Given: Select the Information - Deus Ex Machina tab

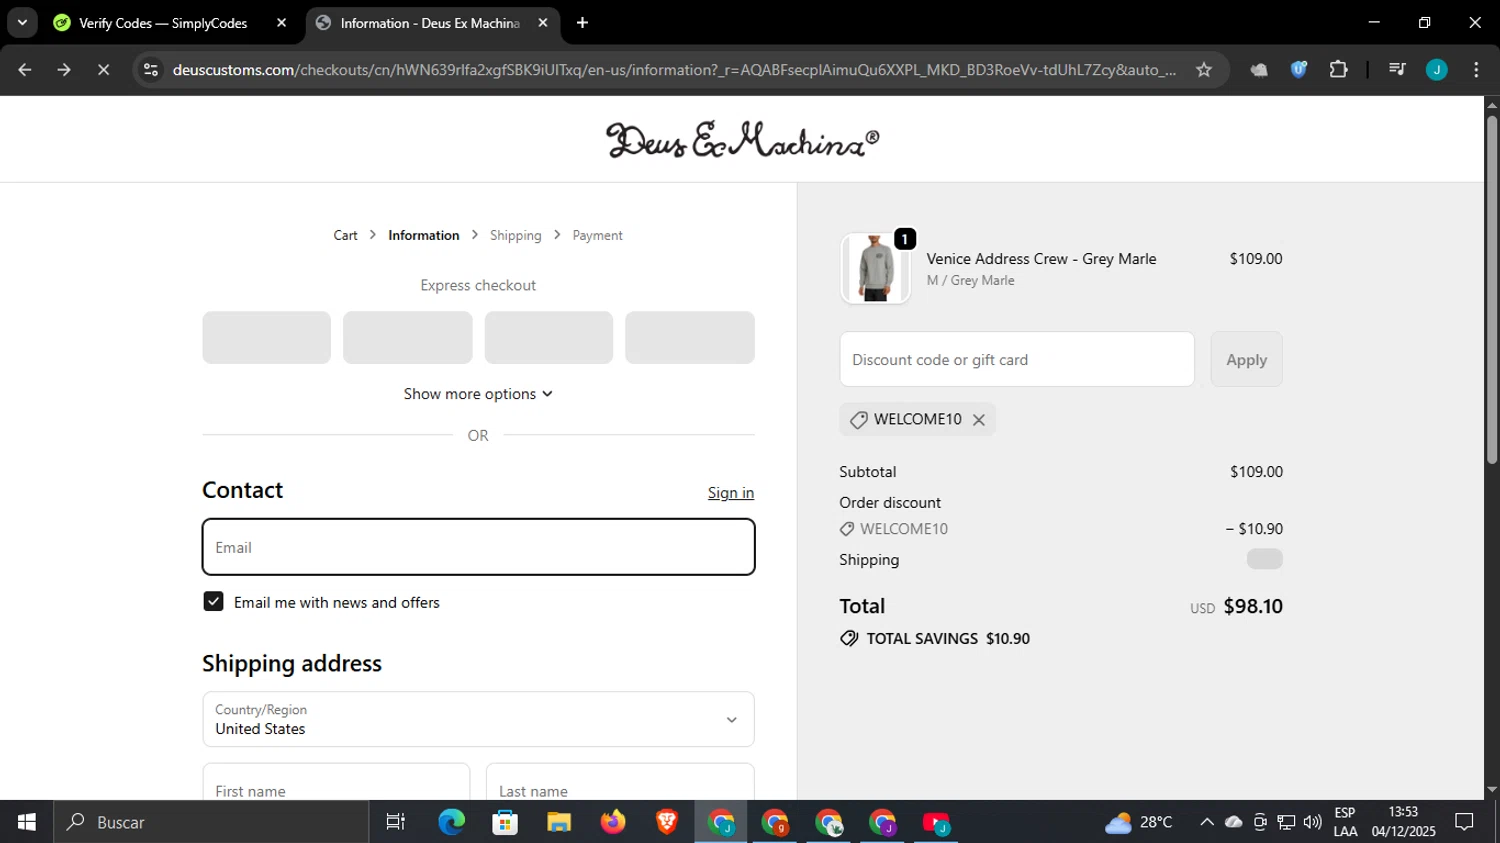Looking at the screenshot, I should click(x=432, y=23).
